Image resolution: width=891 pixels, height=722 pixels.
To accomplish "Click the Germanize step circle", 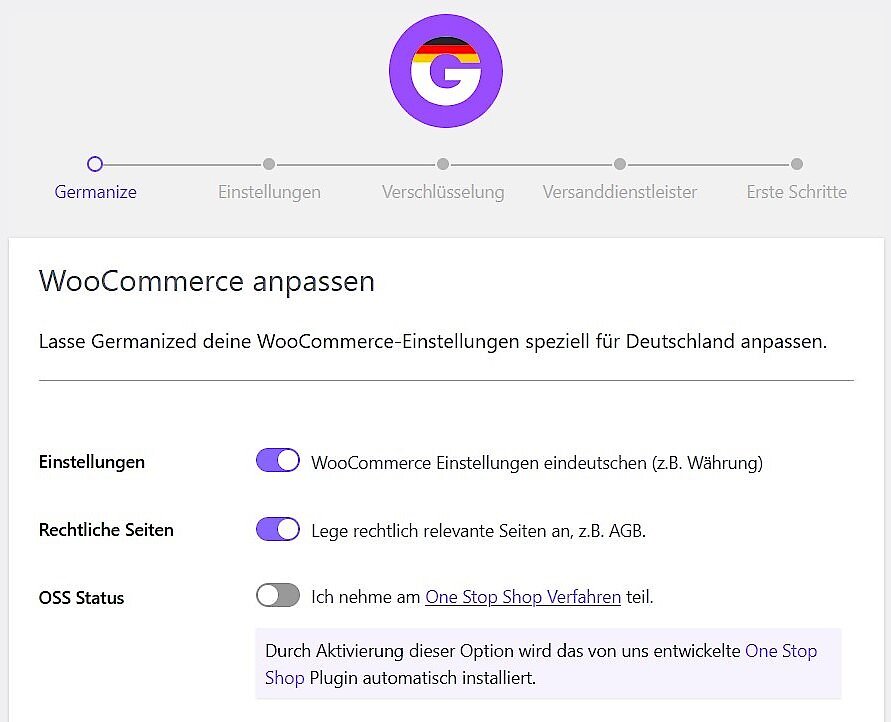I will (95, 164).
